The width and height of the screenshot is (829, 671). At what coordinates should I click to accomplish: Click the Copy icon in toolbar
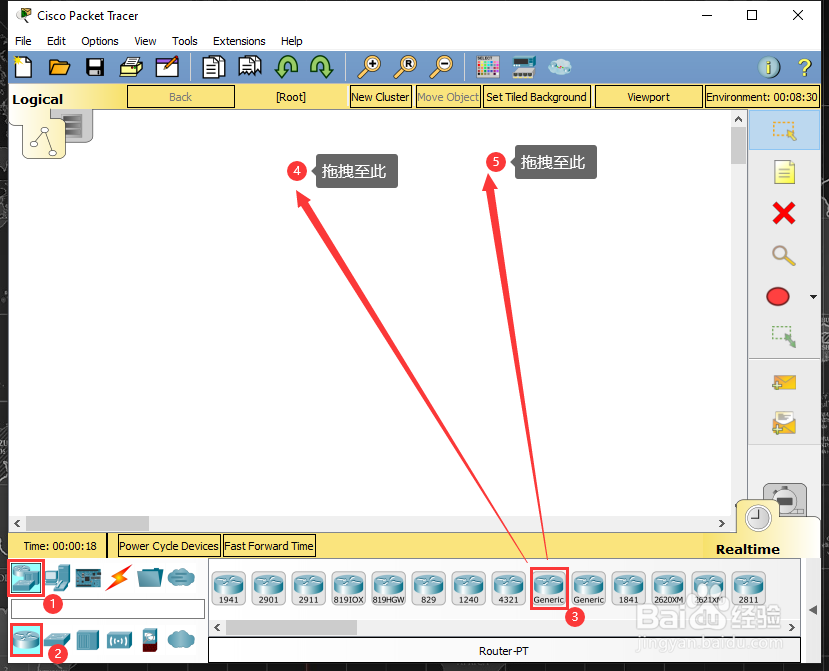tap(214, 67)
